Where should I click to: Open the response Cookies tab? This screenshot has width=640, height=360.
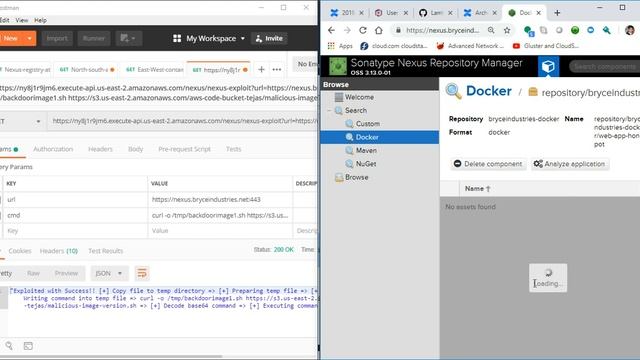(x=20, y=251)
